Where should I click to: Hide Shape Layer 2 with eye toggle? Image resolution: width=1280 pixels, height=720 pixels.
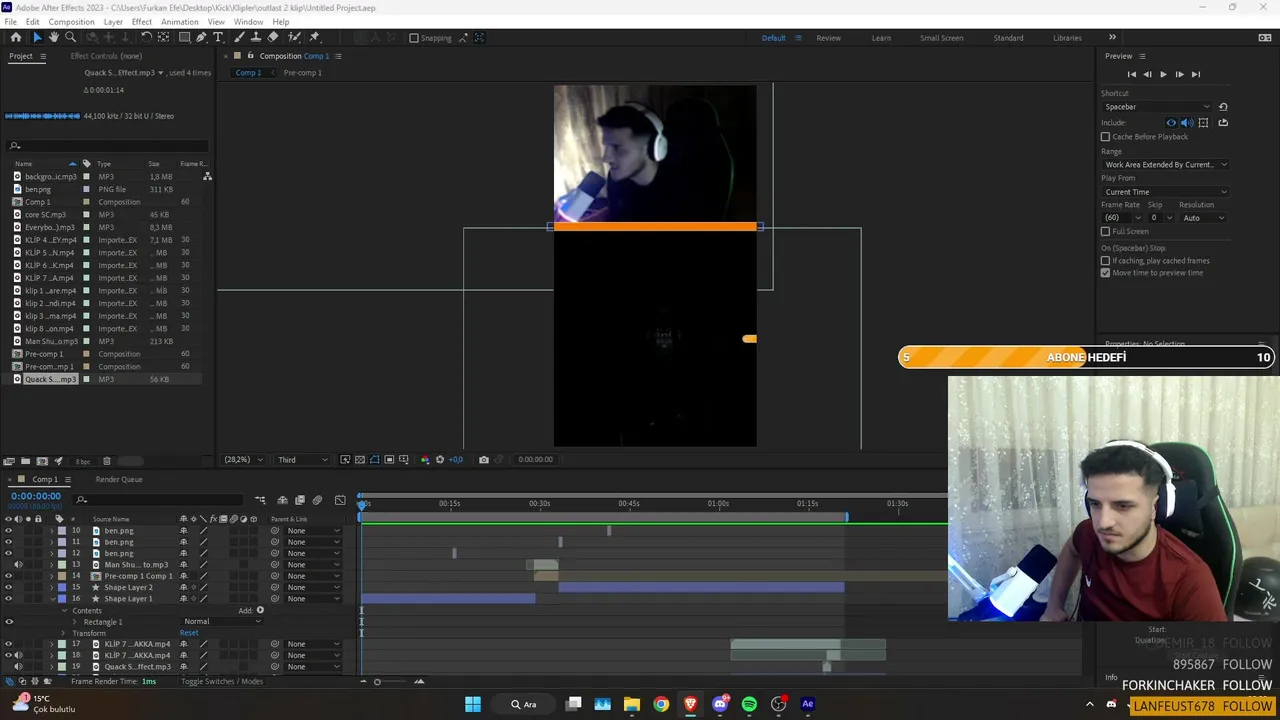(9, 587)
